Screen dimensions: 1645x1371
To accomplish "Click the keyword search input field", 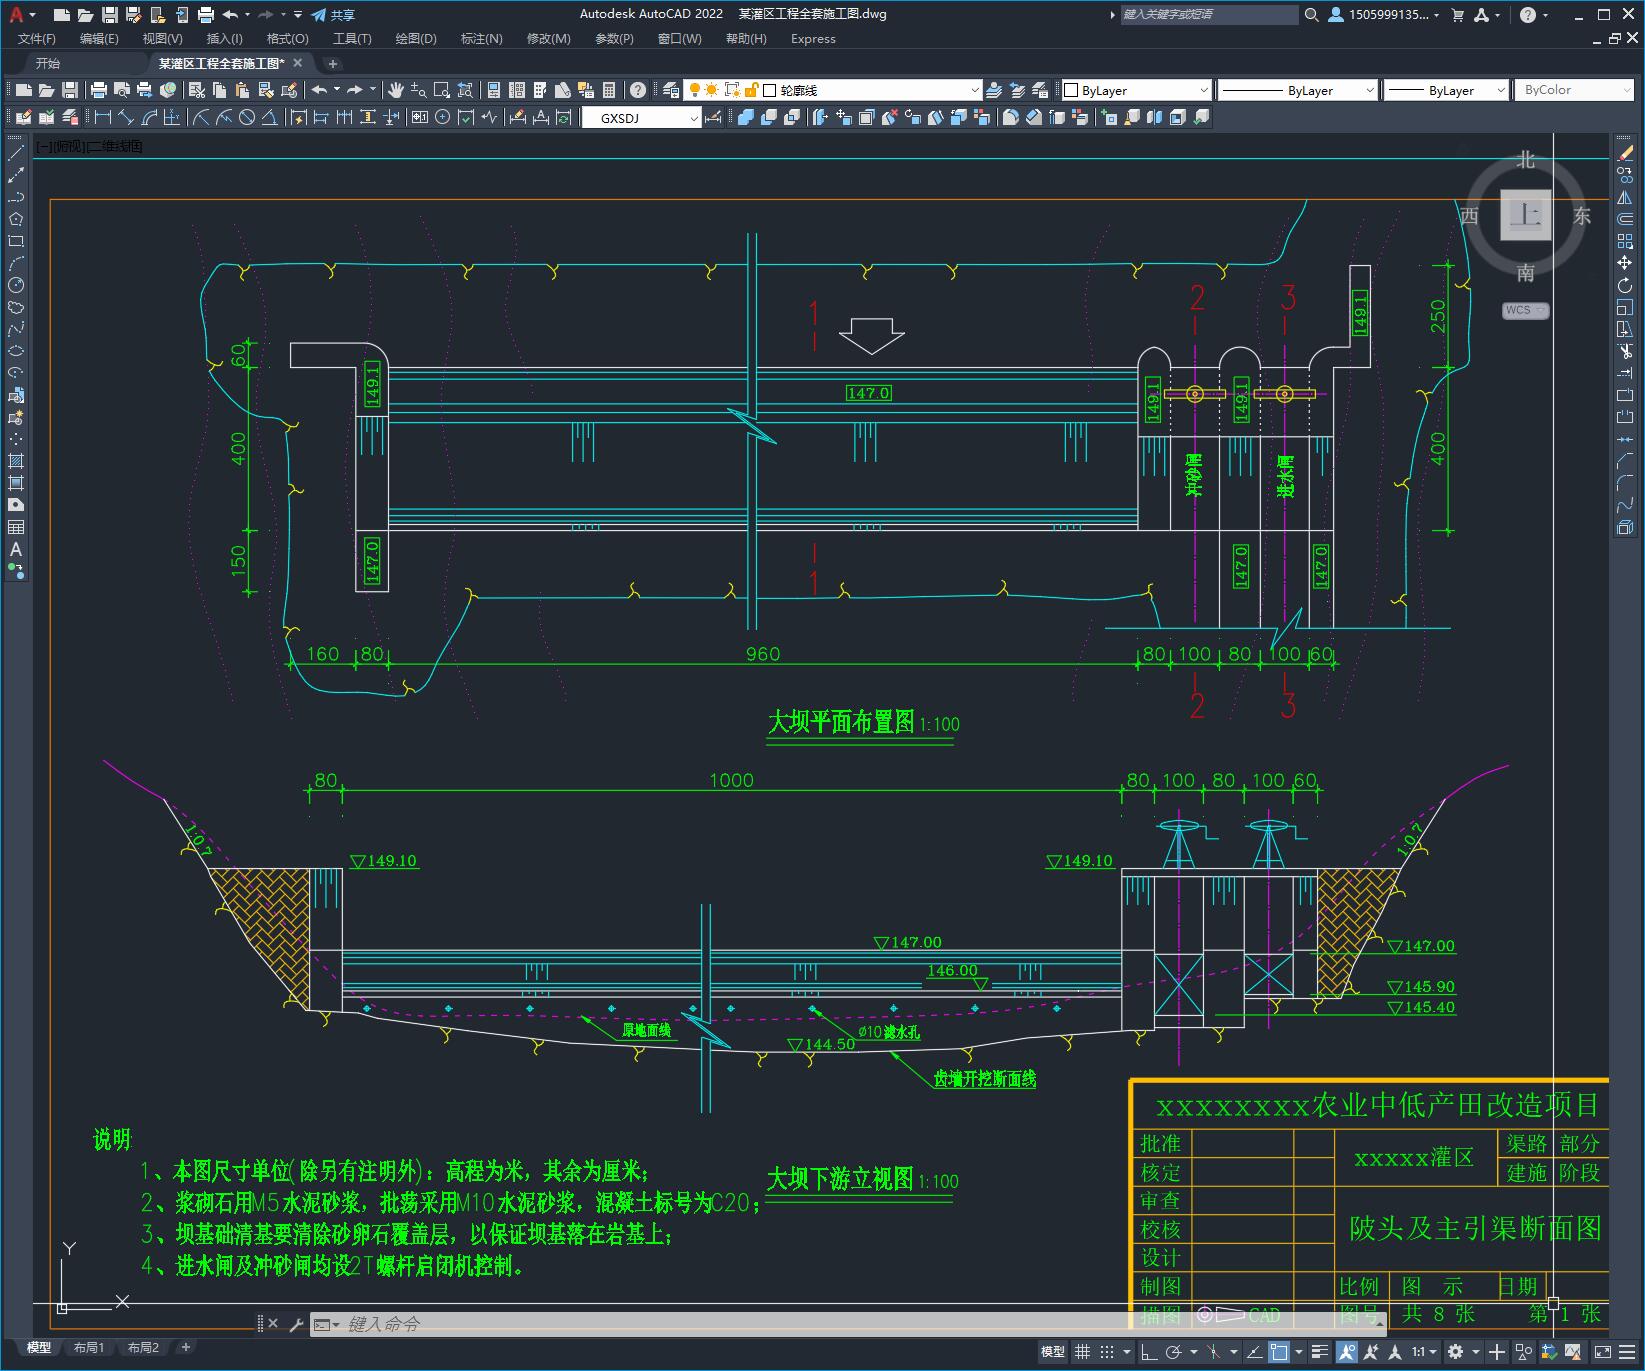I will pyautogui.click(x=1208, y=15).
